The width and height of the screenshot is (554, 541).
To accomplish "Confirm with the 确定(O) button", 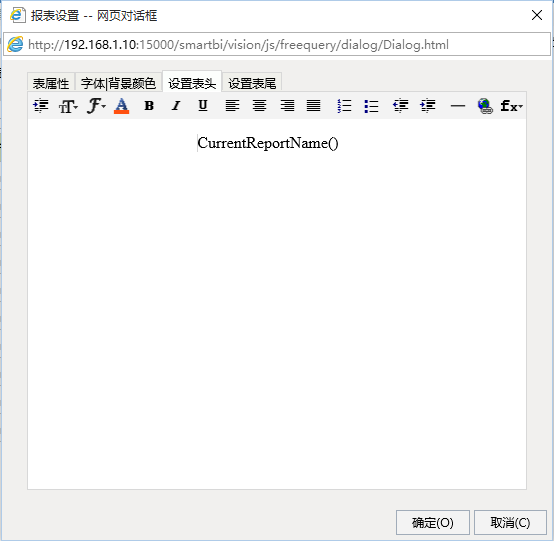I will pos(432,522).
